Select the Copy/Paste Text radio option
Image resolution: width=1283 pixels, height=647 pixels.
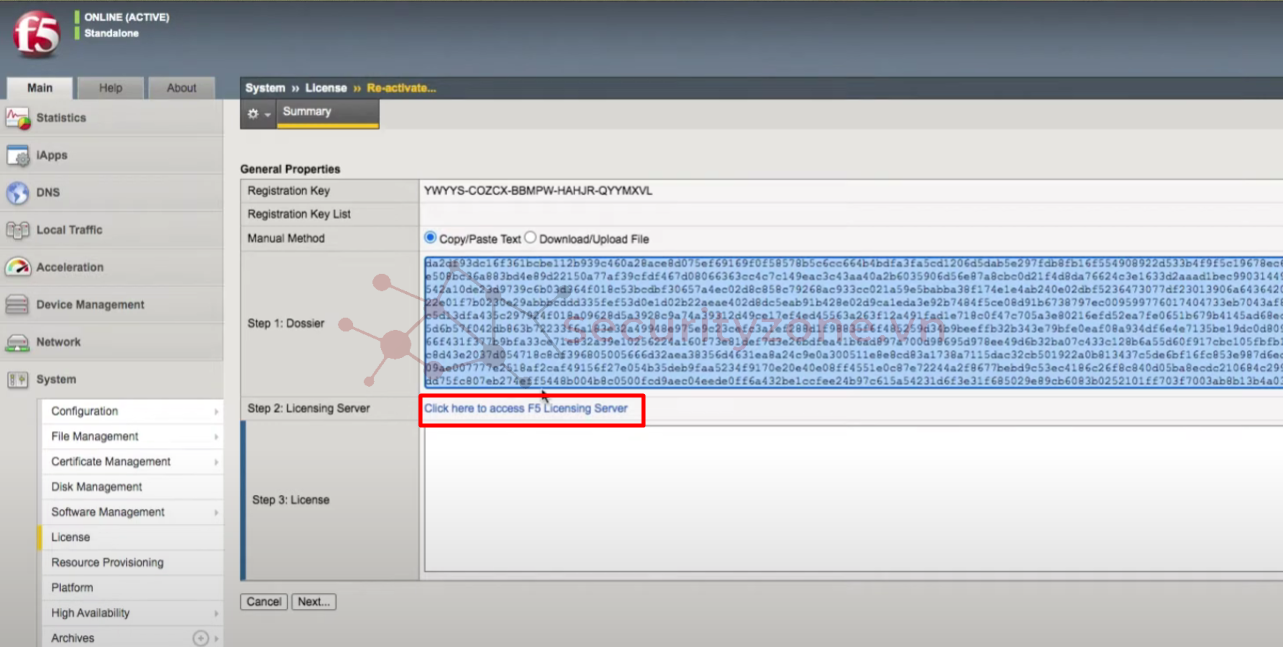(430, 238)
